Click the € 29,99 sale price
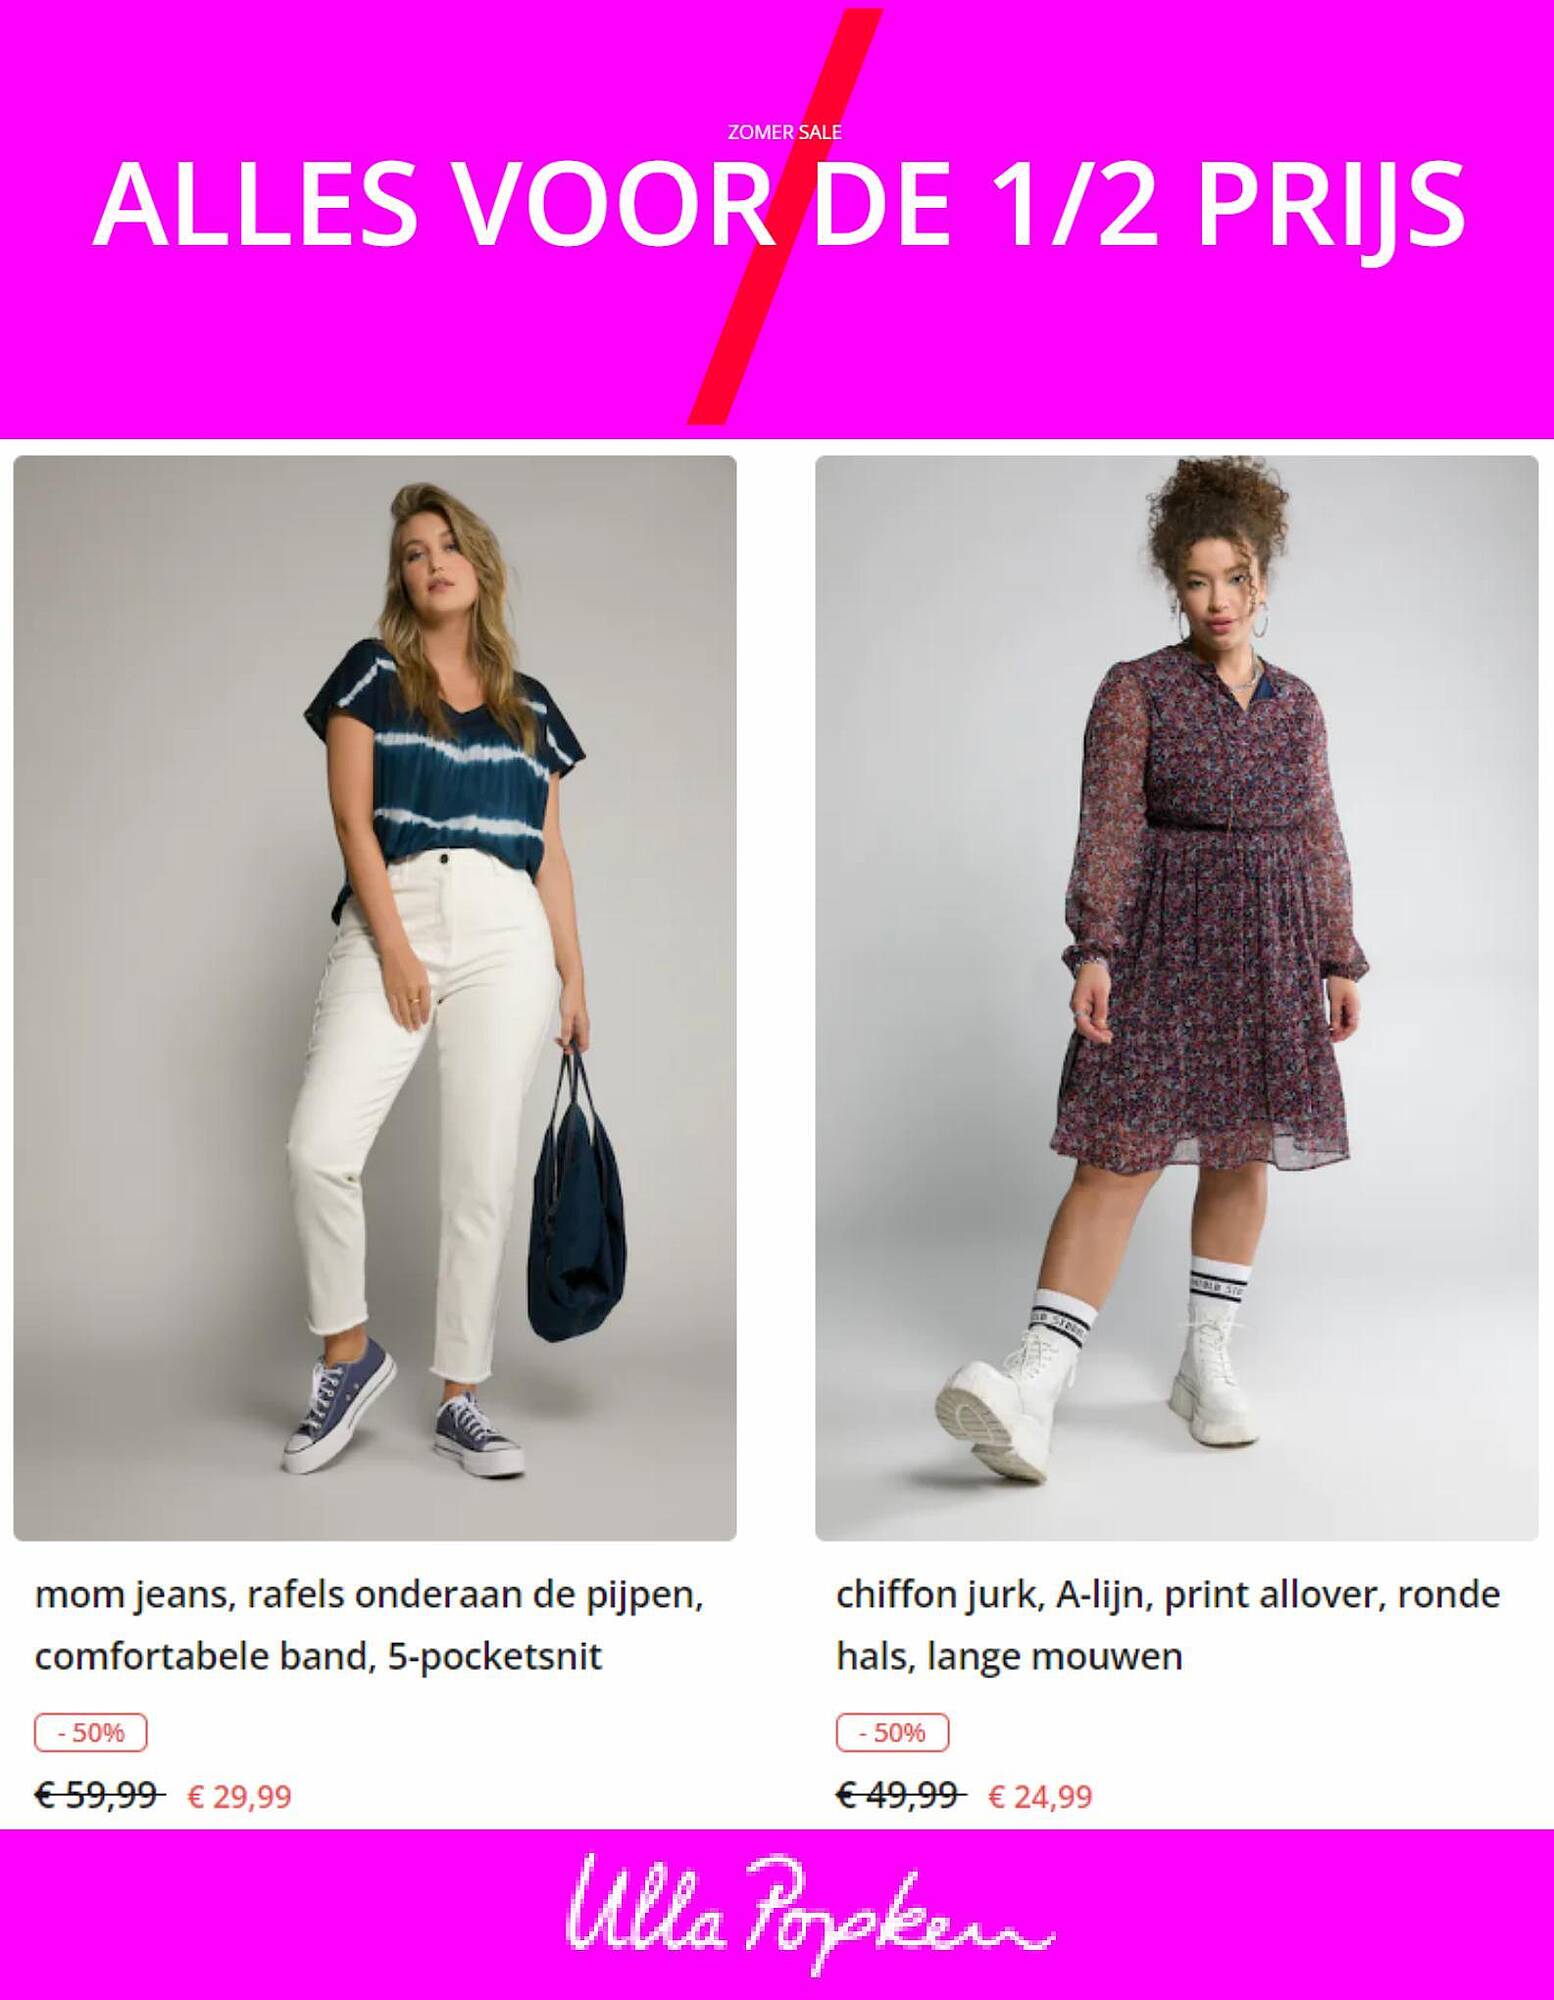Viewport: 1554px width, 2000px height. coord(239,1797)
